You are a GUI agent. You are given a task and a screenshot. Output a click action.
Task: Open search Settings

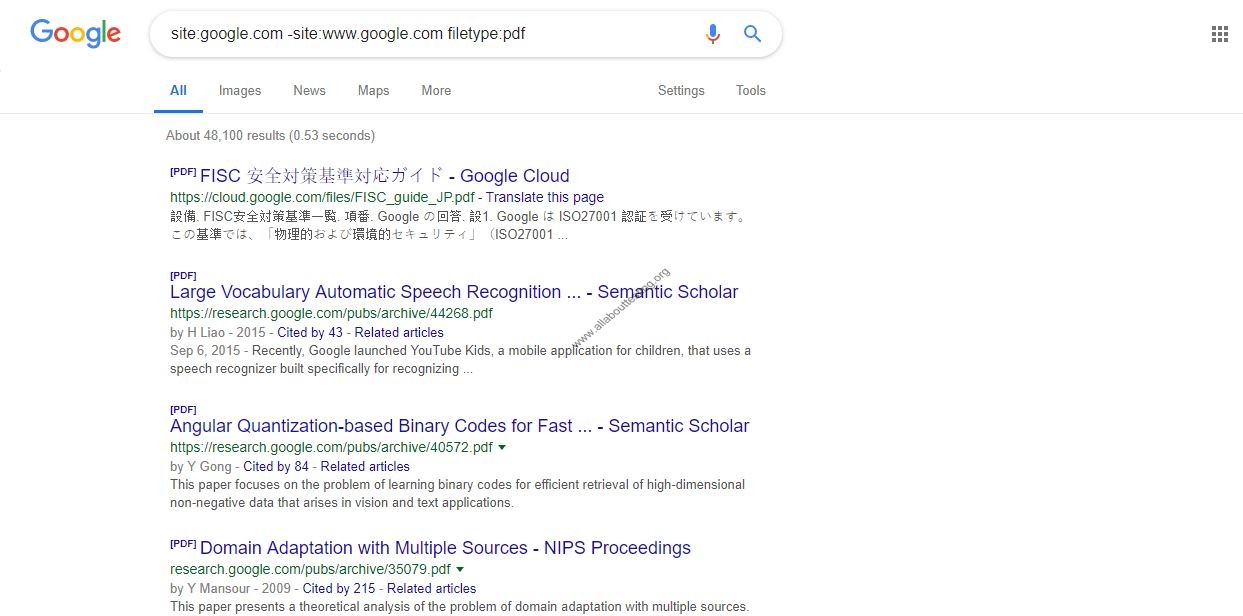coord(681,90)
